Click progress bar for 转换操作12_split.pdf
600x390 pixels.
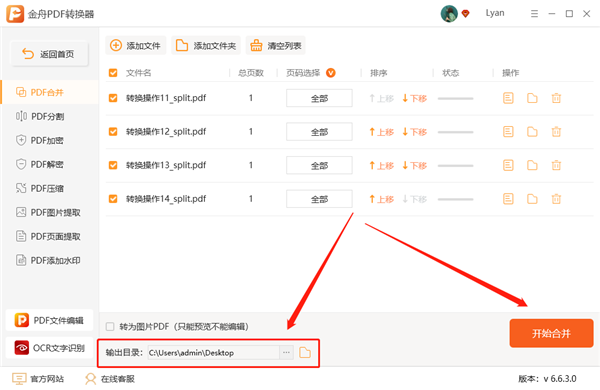pos(456,132)
